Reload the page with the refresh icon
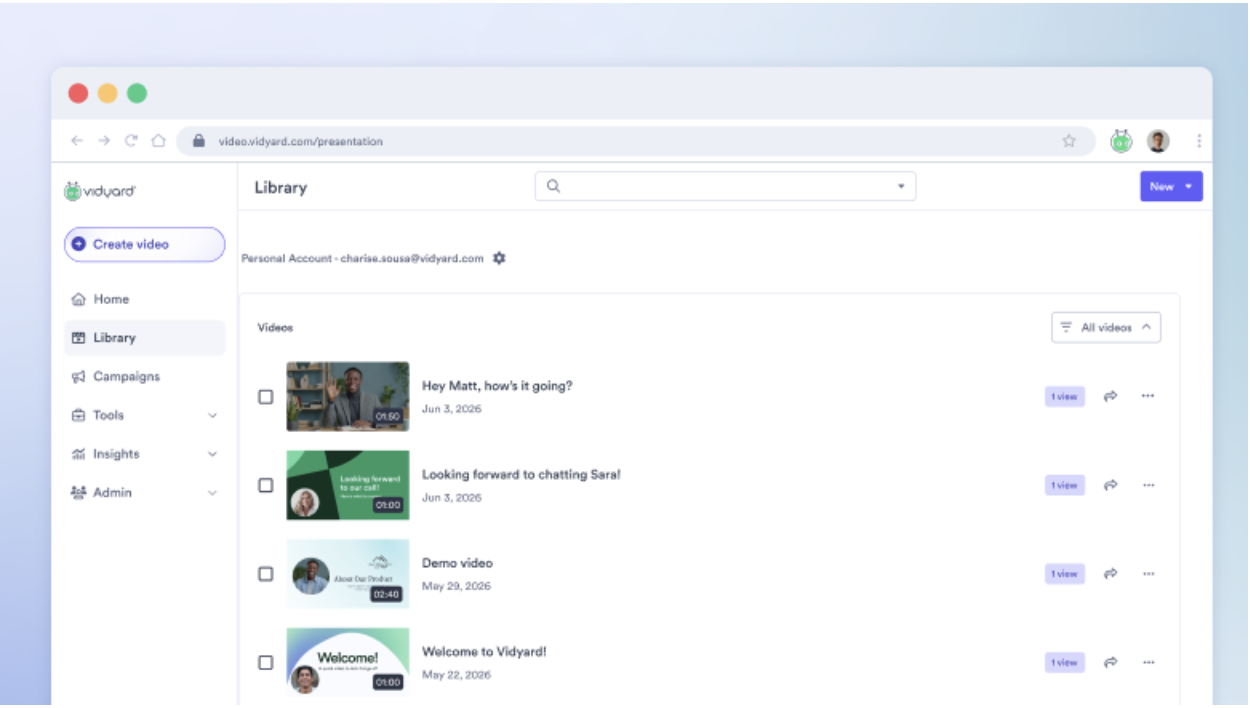The height and width of the screenshot is (708, 1250). point(131,141)
